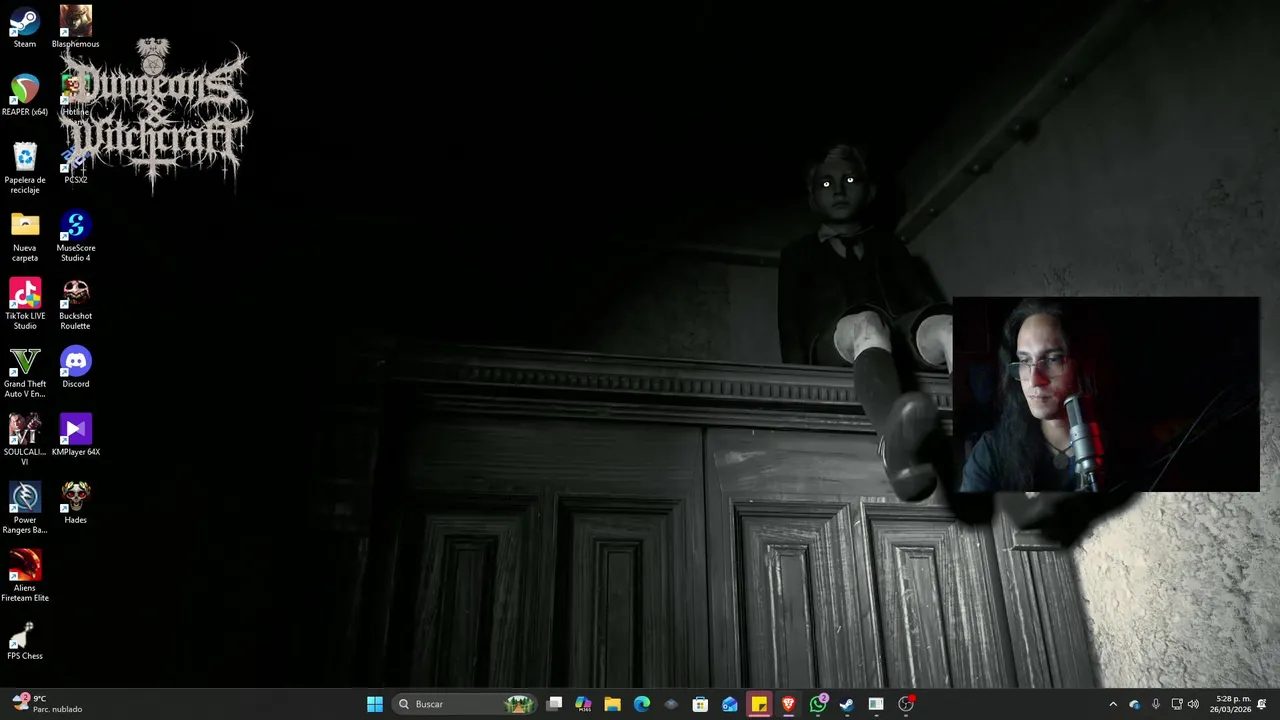Select the Discord desktop shortcut
The height and width of the screenshot is (720, 1280).
point(75,367)
